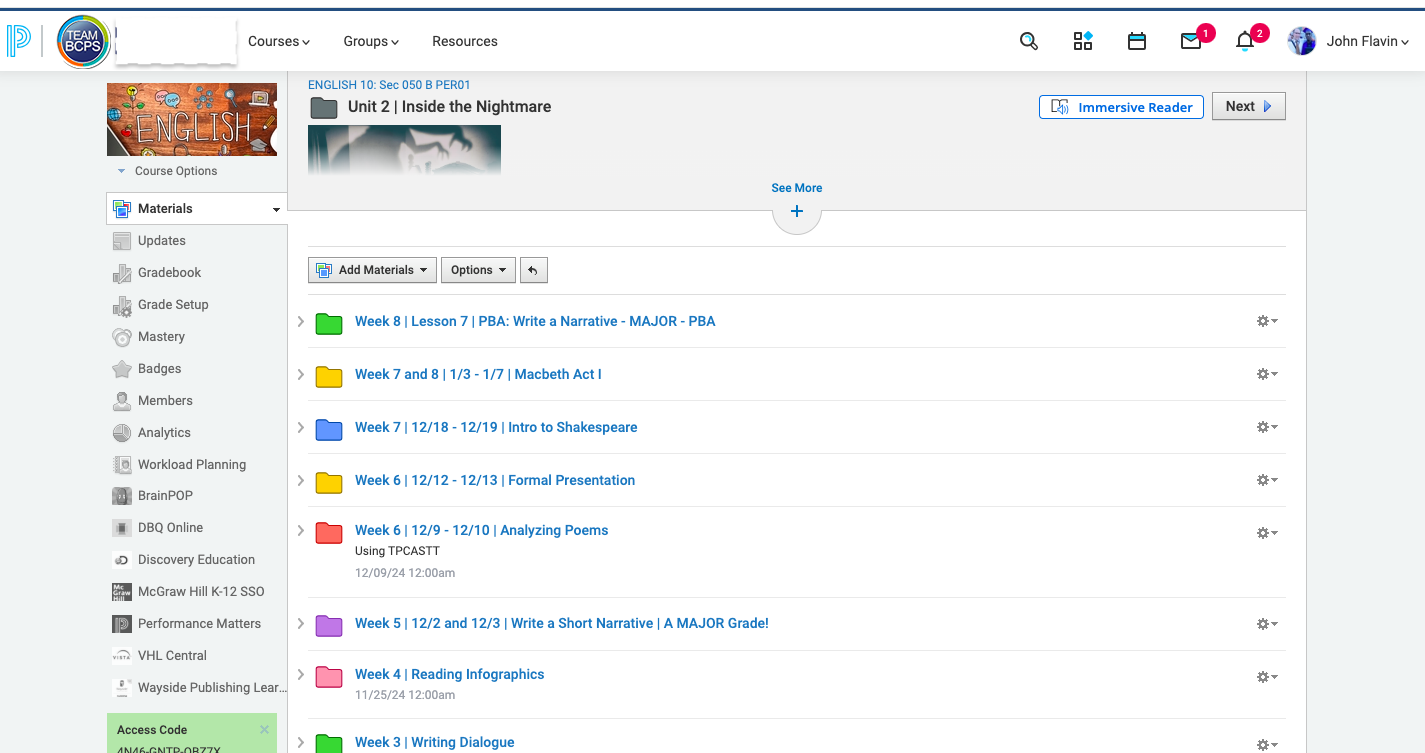The height and width of the screenshot is (753, 1425).
Task: Open the Week 7 and 8 Macbeth Act I link
Action: (478, 374)
